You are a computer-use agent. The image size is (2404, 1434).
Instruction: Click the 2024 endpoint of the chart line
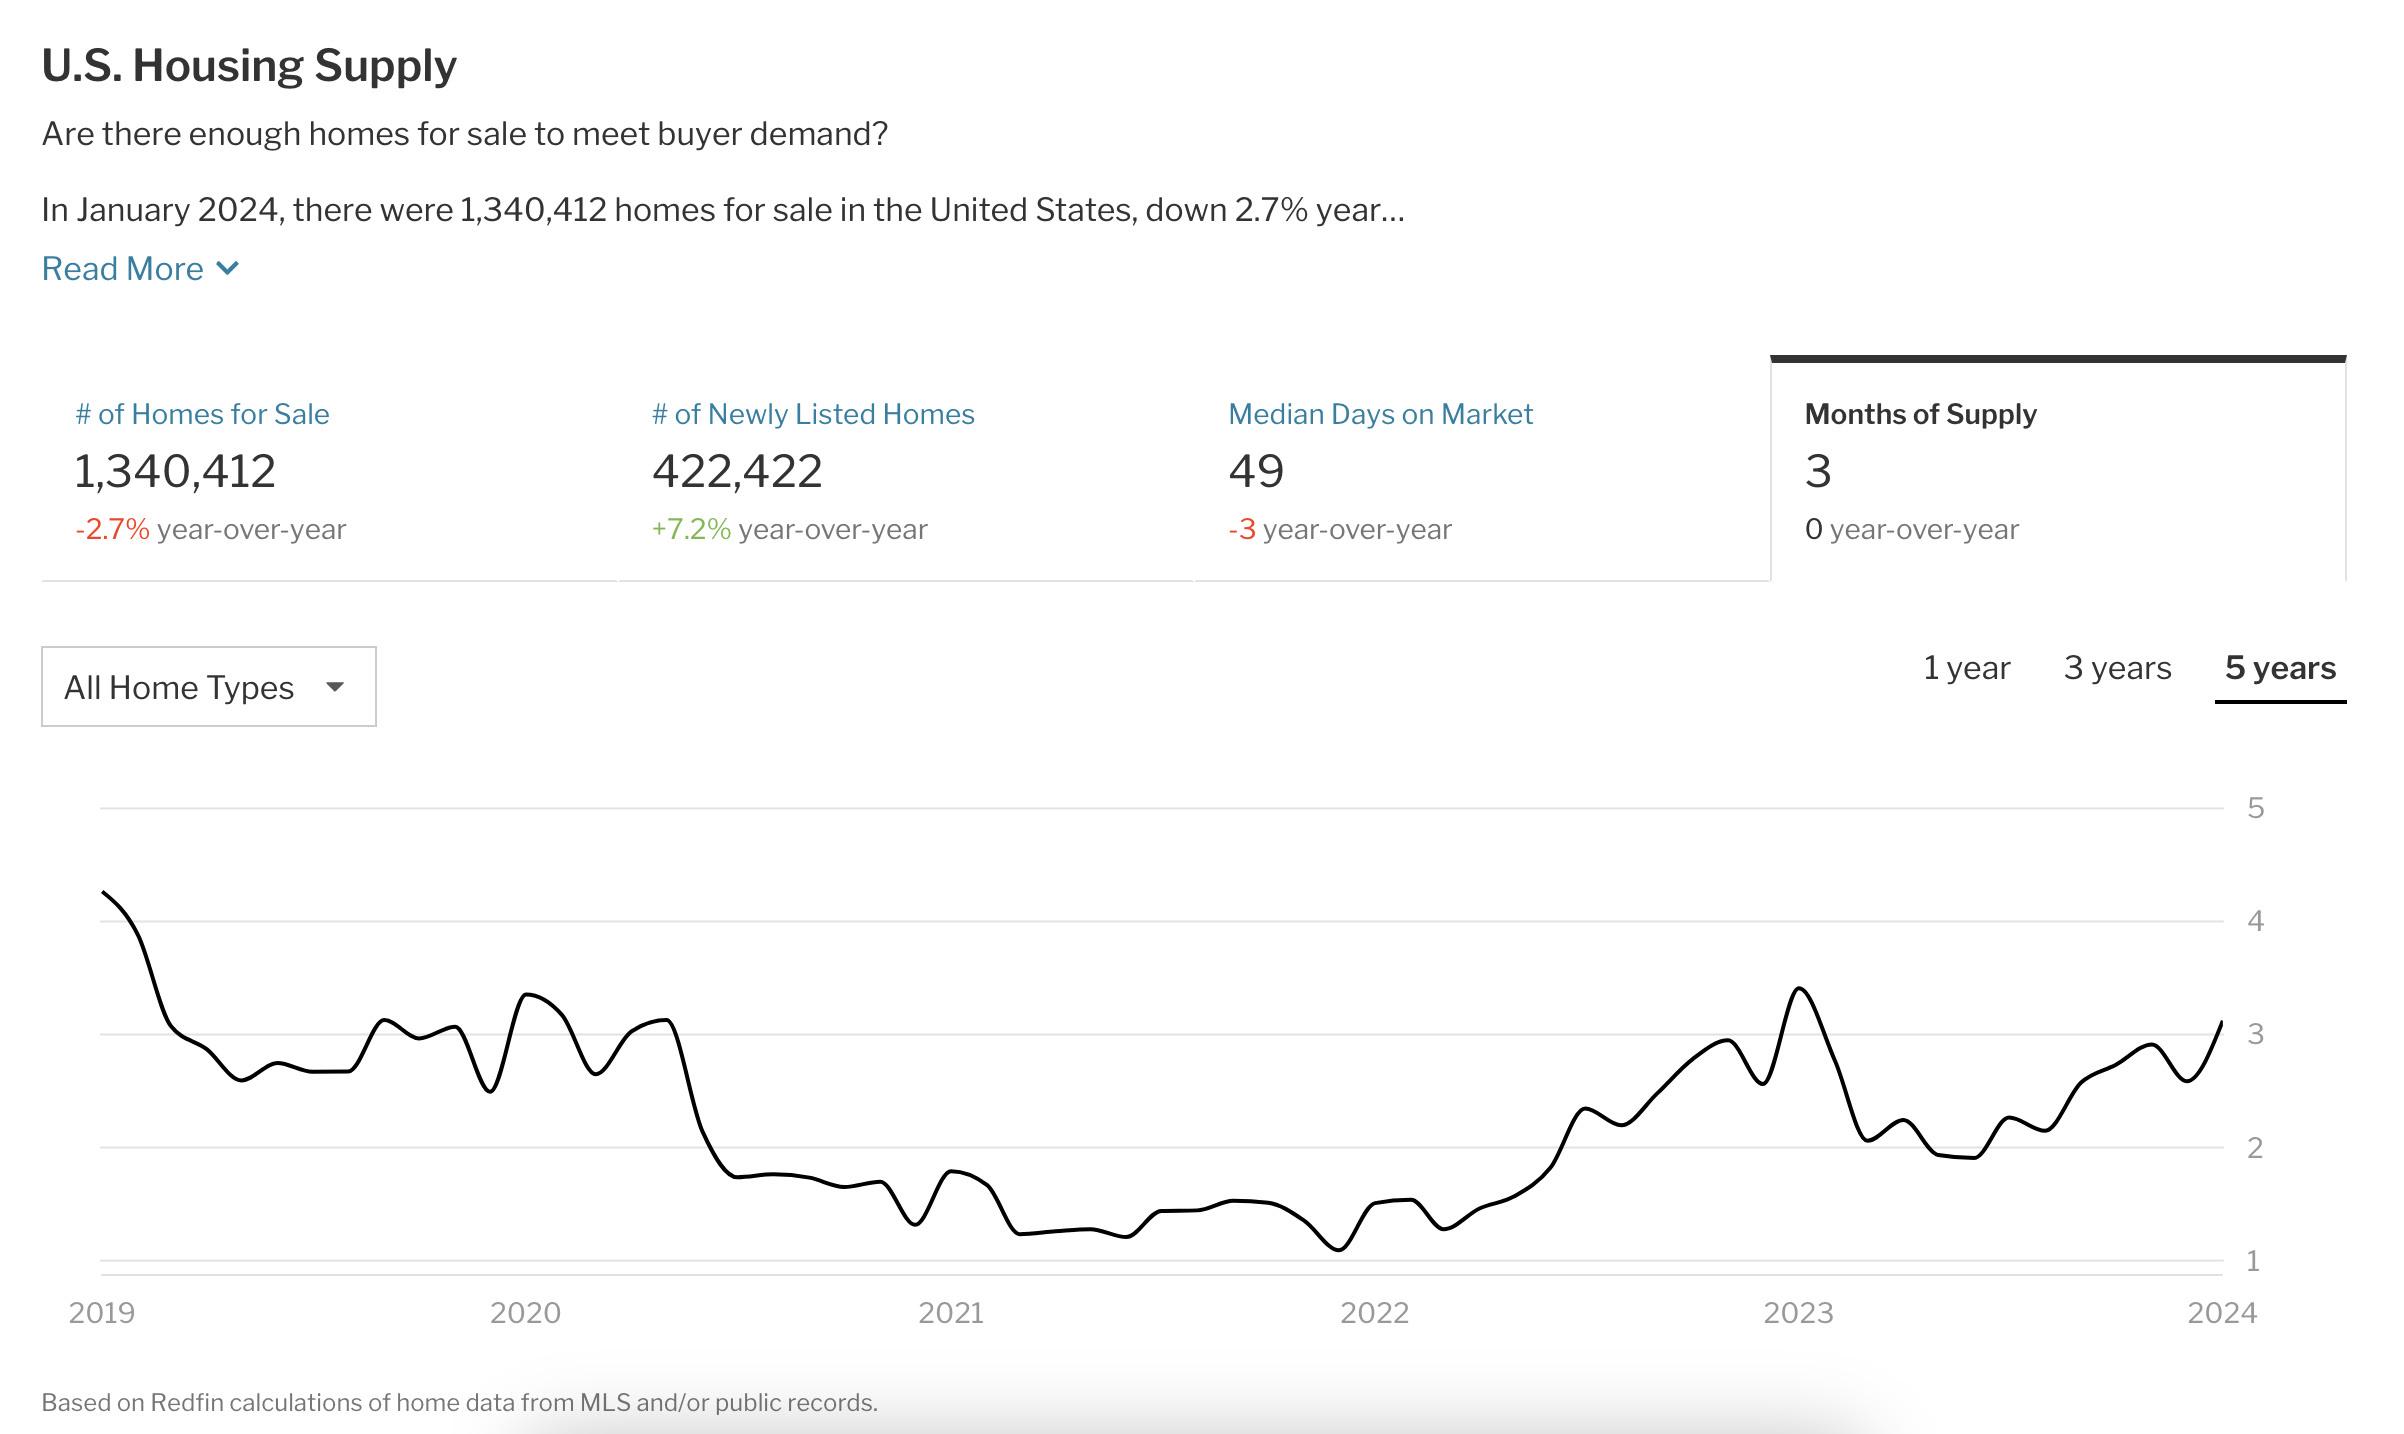click(x=2221, y=1023)
